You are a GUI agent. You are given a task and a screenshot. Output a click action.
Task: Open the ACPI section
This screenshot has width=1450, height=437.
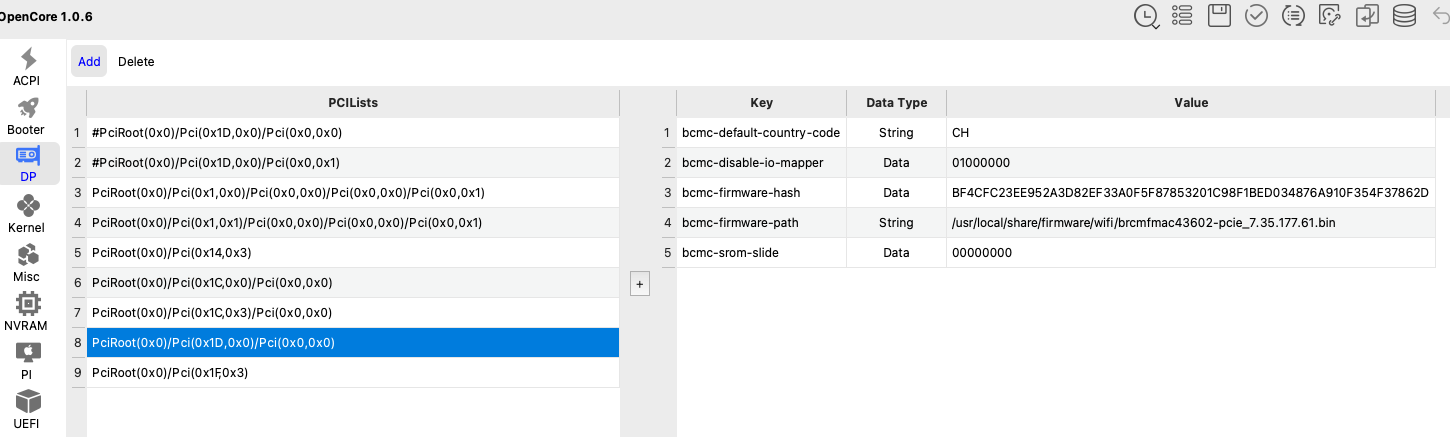27,67
